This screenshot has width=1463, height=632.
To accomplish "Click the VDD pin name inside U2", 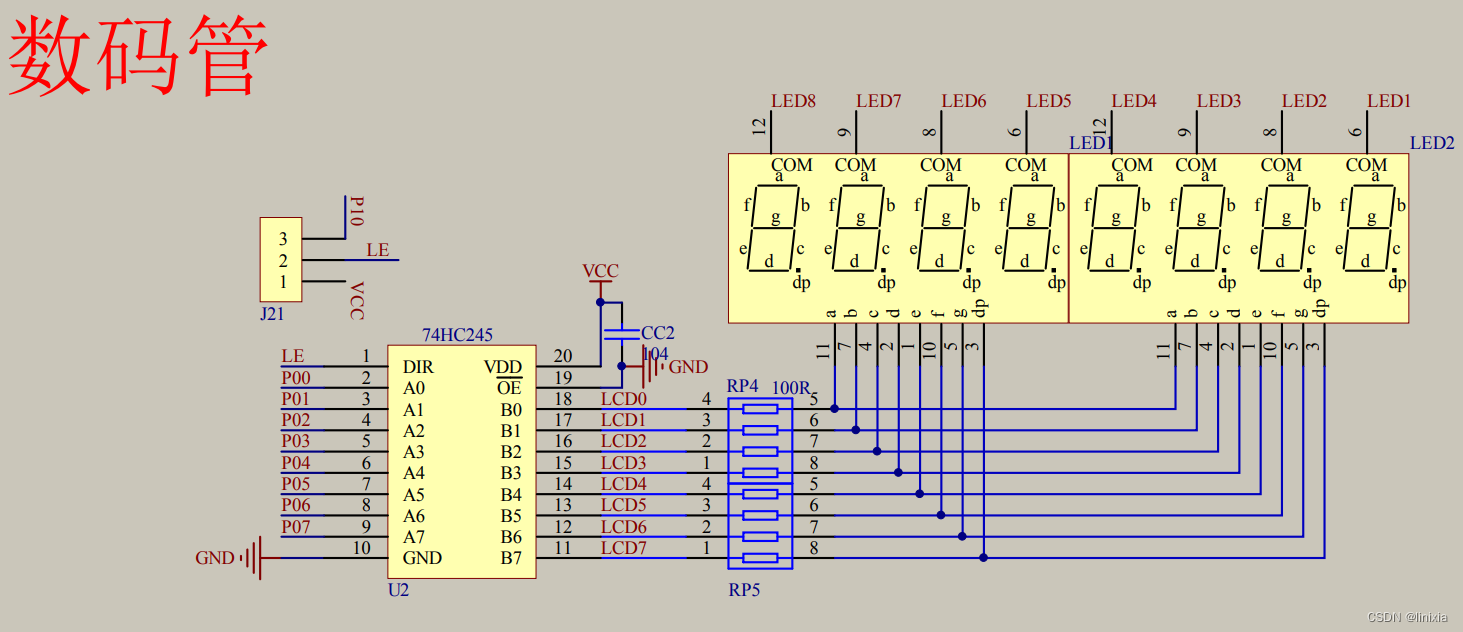I will click(x=503, y=367).
